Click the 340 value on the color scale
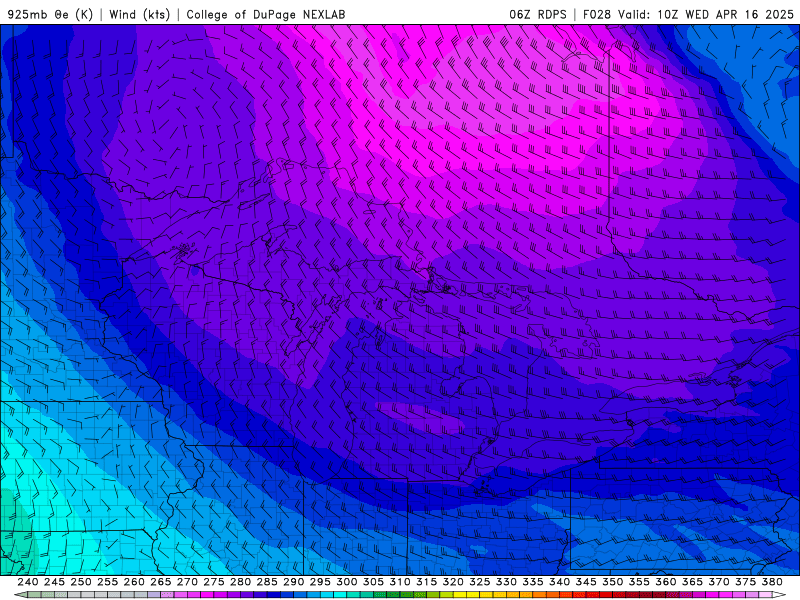Viewport: 800px width, 600px height. point(559,582)
